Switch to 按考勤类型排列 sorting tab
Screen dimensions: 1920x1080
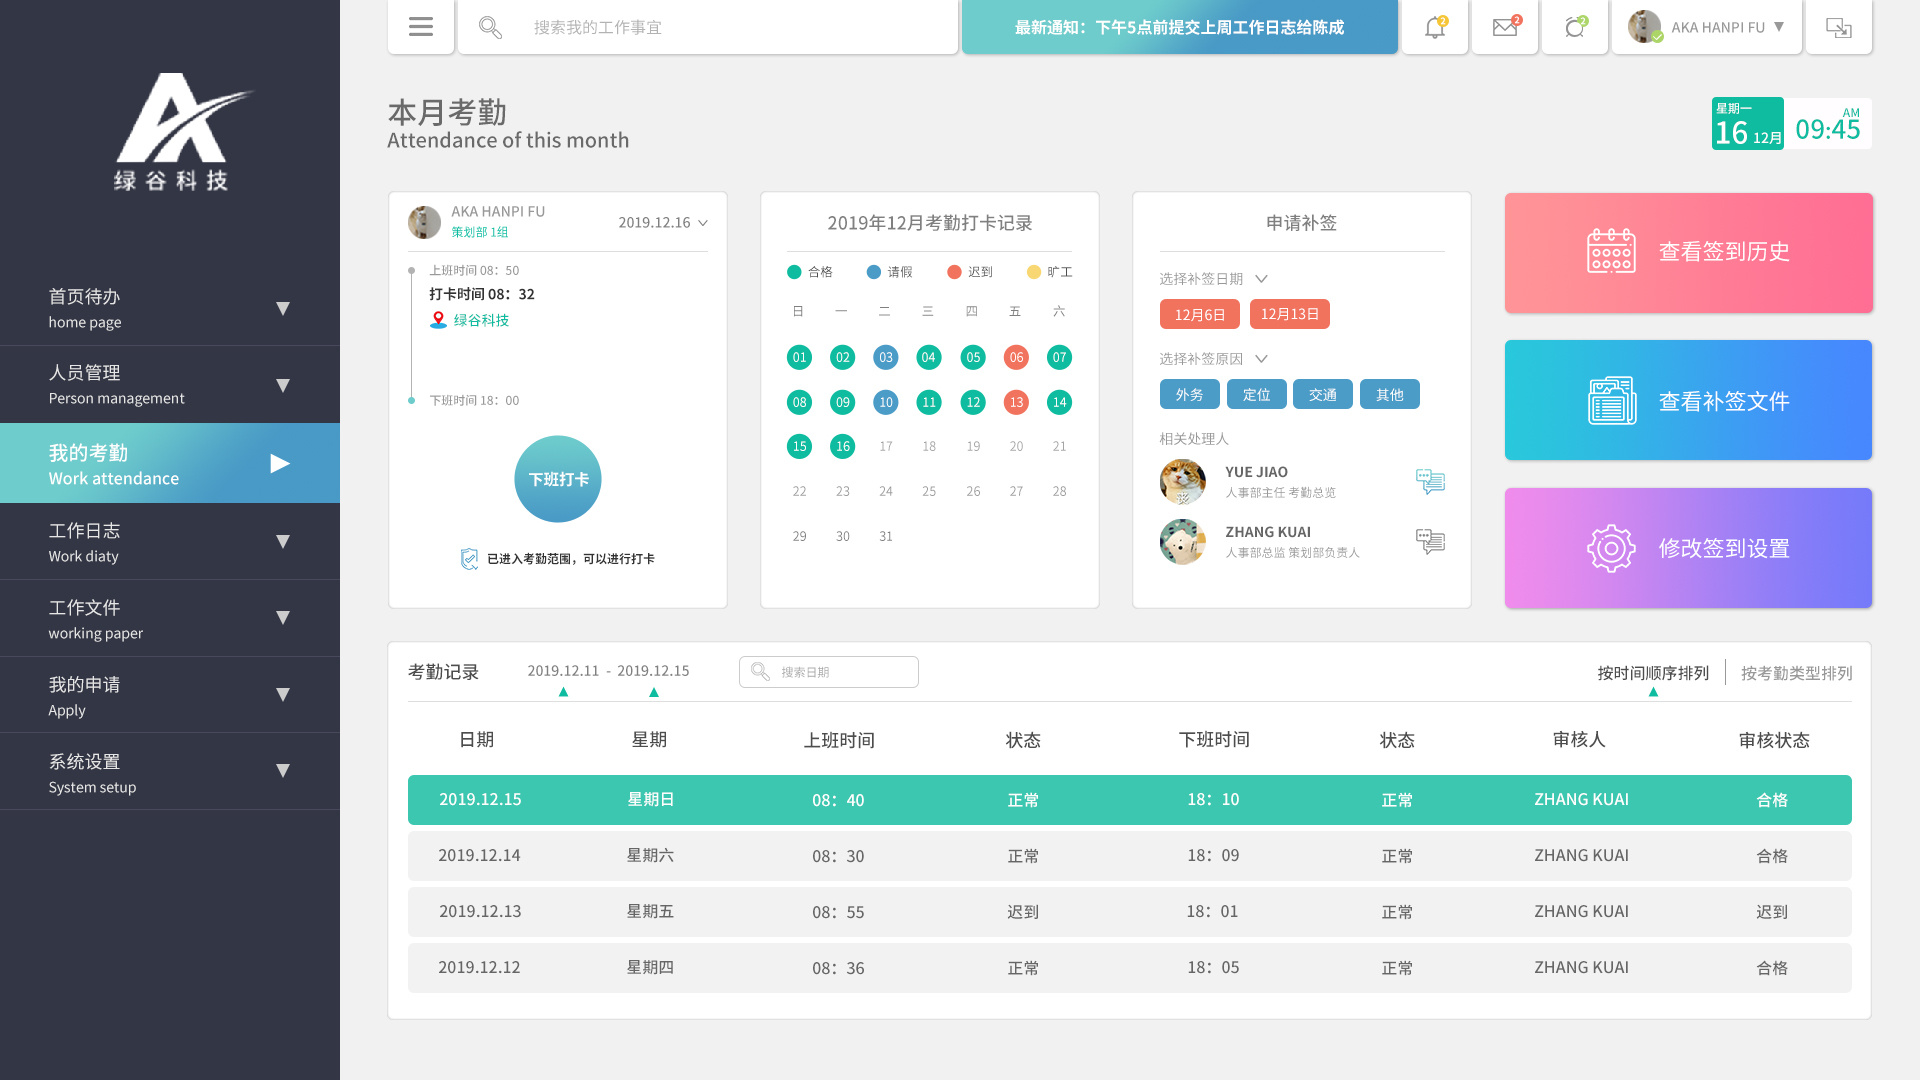1796,673
